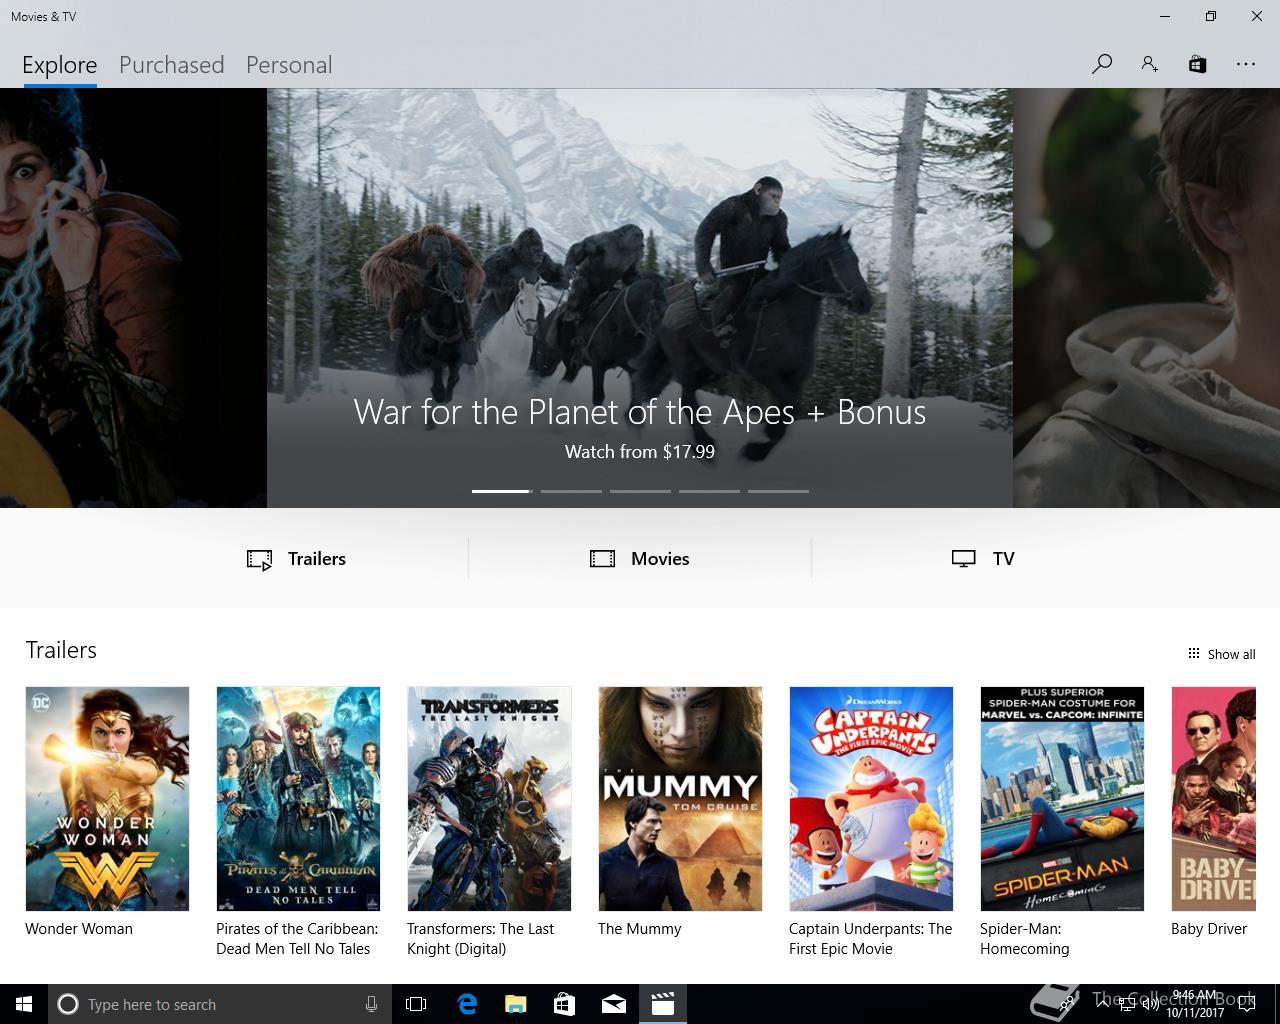Open the Trailers category button
Viewport: 1280px width, 1024px height.
pyautogui.click(x=297, y=559)
